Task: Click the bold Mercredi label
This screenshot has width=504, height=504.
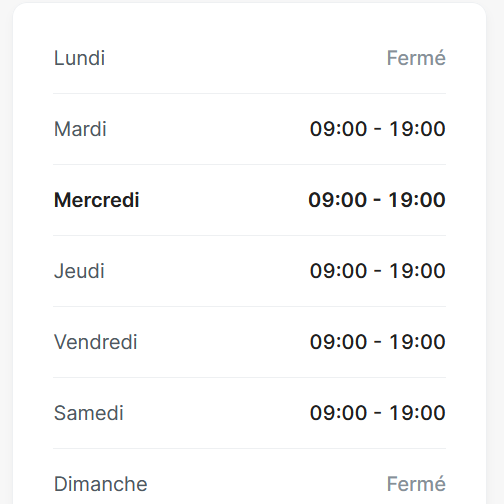Action: pos(96,200)
